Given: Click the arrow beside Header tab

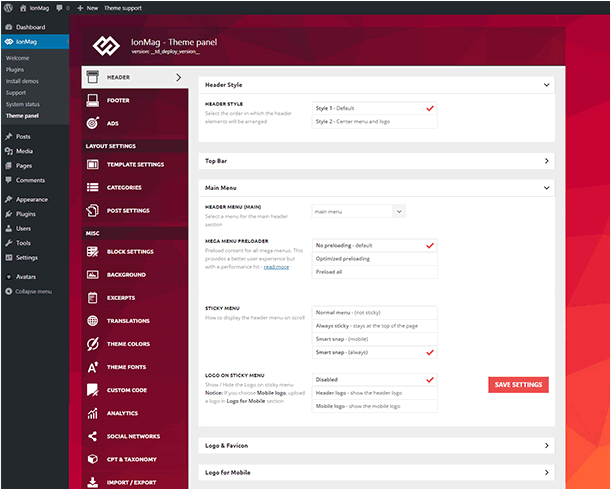Looking at the screenshot, I should click(178, 77).
